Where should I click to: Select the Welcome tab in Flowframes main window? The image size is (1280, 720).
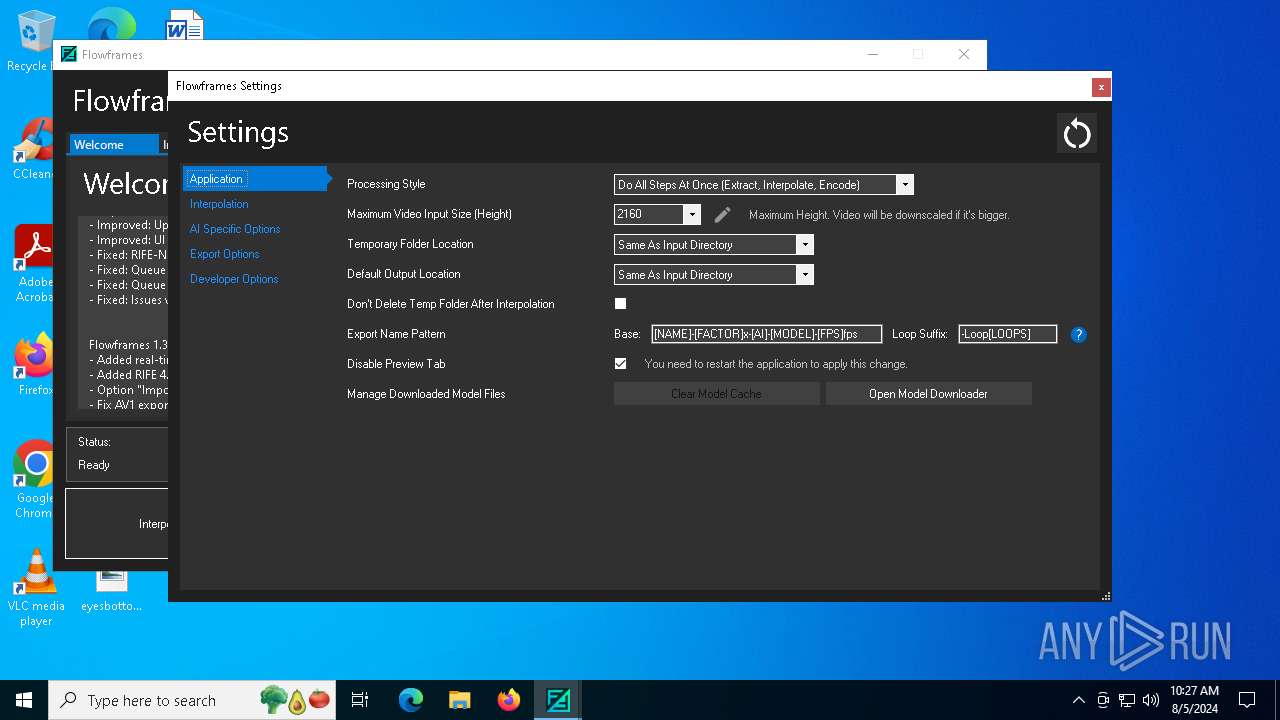click(x=113, y=145)
